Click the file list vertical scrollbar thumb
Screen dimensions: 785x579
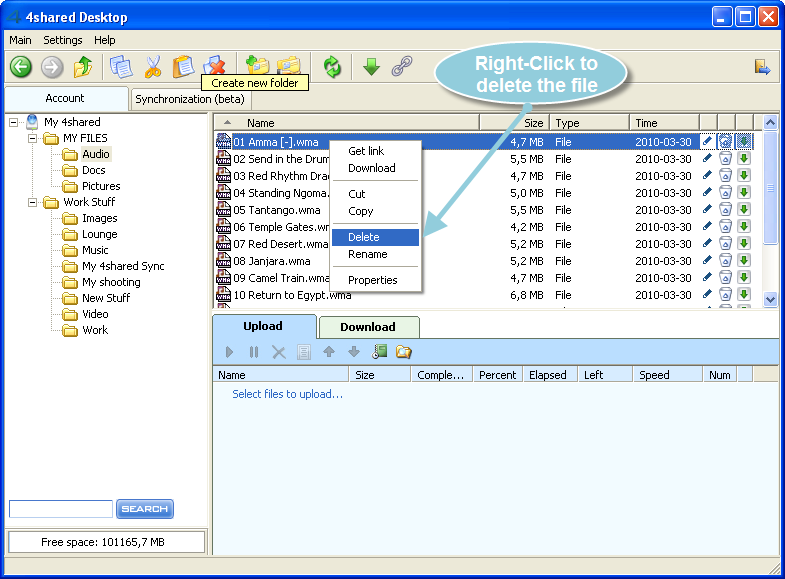coord(770,188)
